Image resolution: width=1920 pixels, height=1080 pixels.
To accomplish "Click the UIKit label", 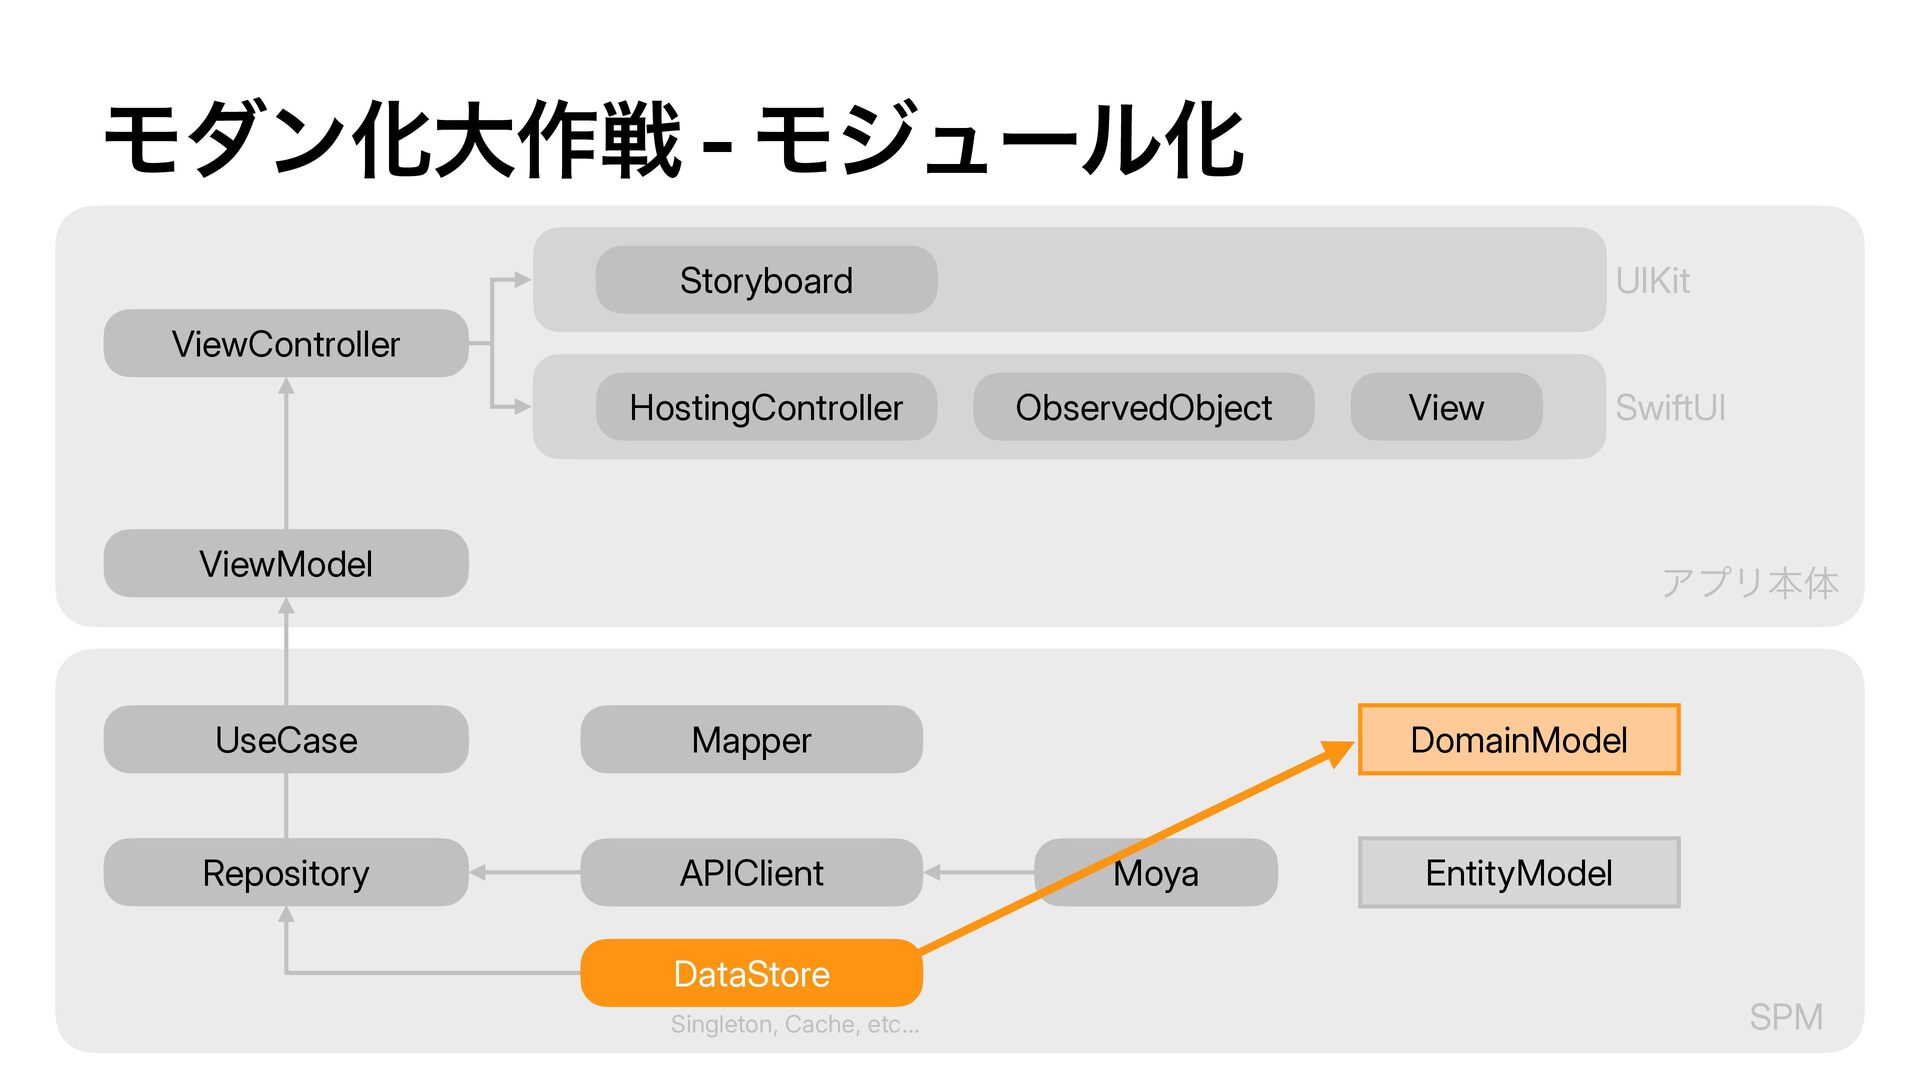I will [x=1653, y=281].
